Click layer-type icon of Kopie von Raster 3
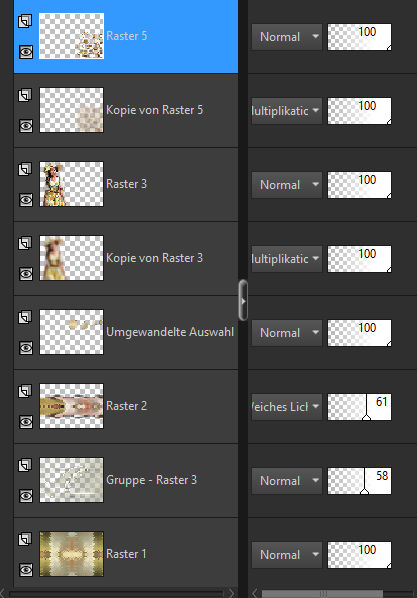 point(25,243)
